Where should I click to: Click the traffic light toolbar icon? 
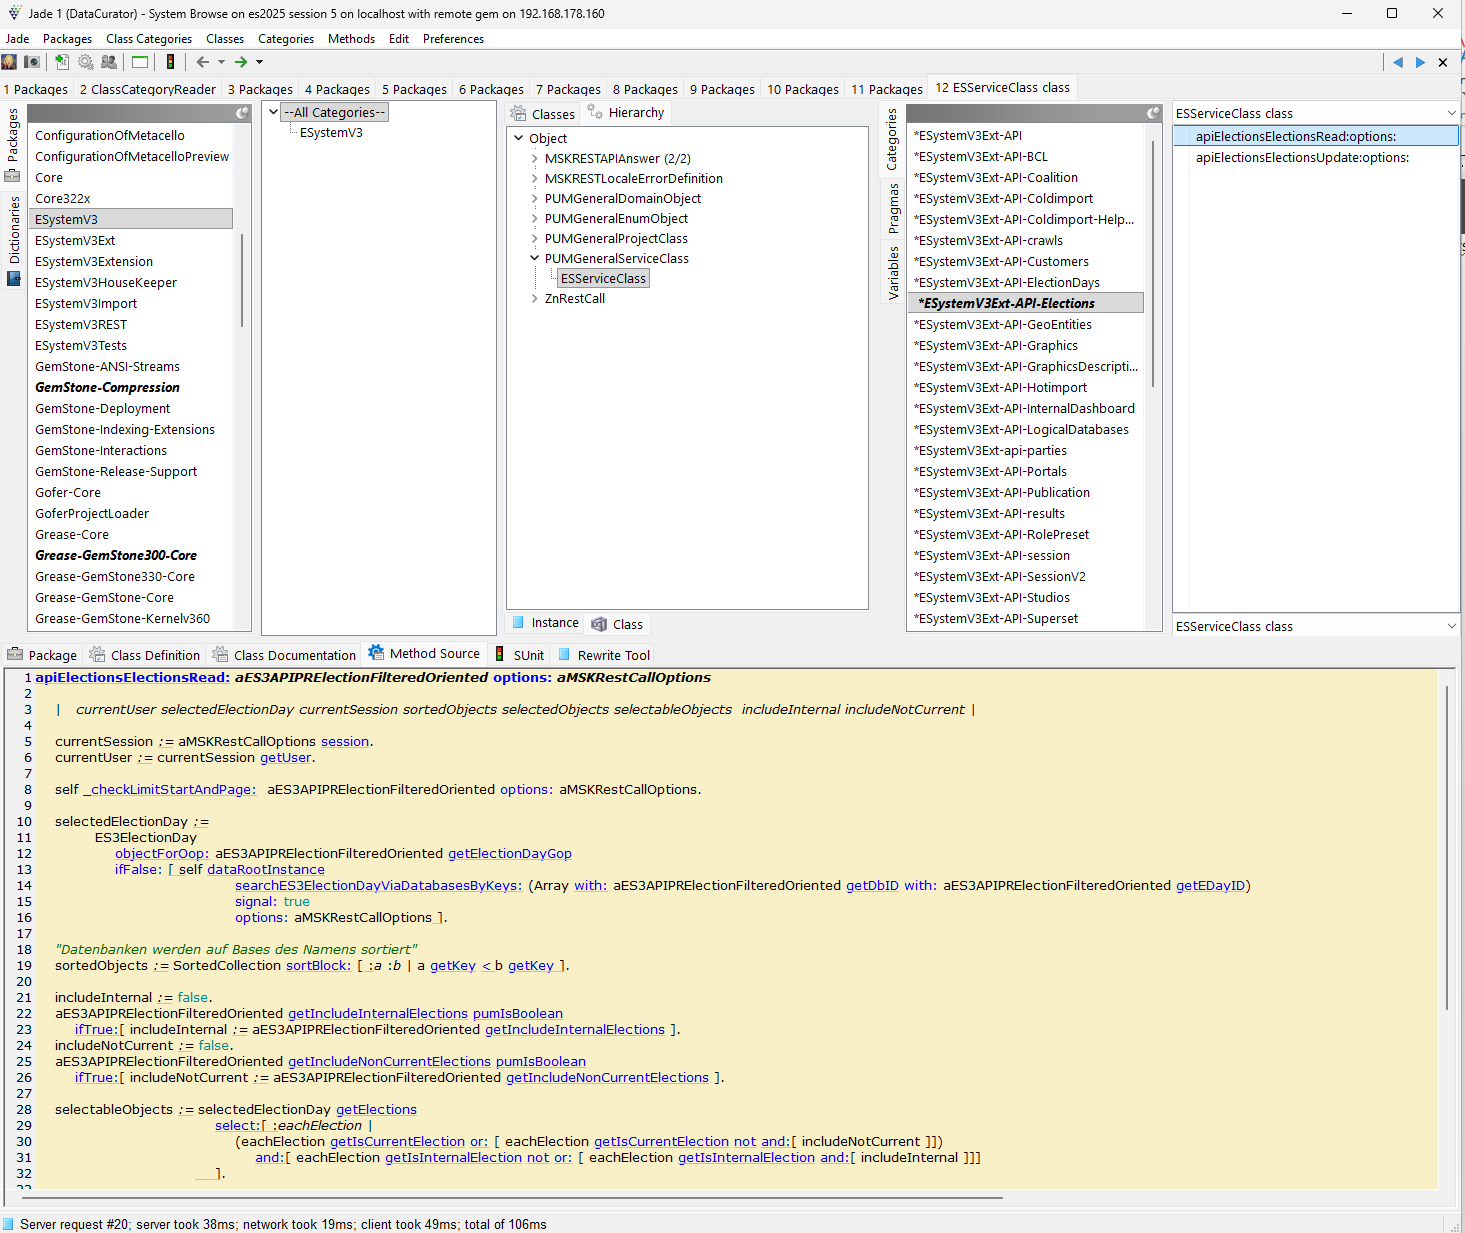click(x=170, y=62)
